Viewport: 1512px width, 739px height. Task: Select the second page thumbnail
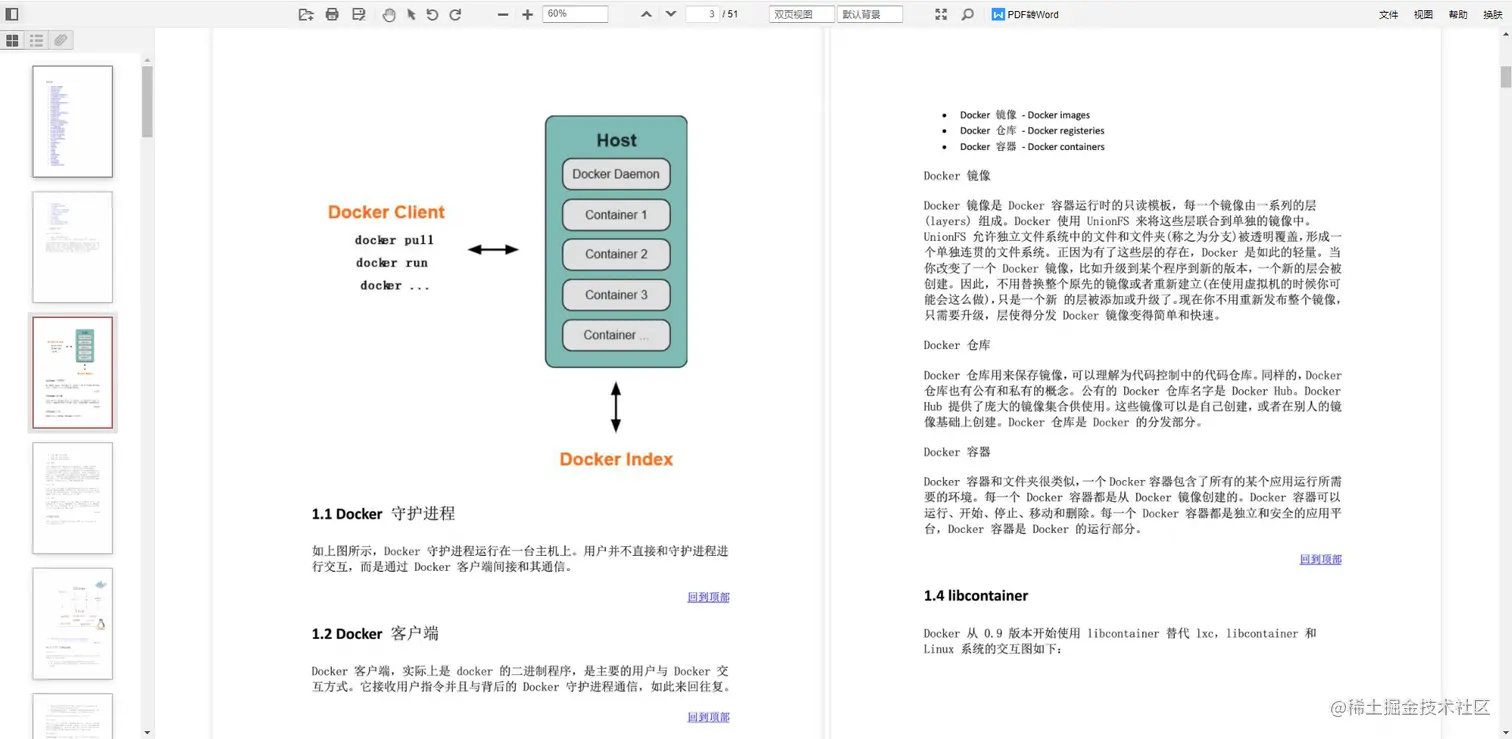[x=72, y=247]
